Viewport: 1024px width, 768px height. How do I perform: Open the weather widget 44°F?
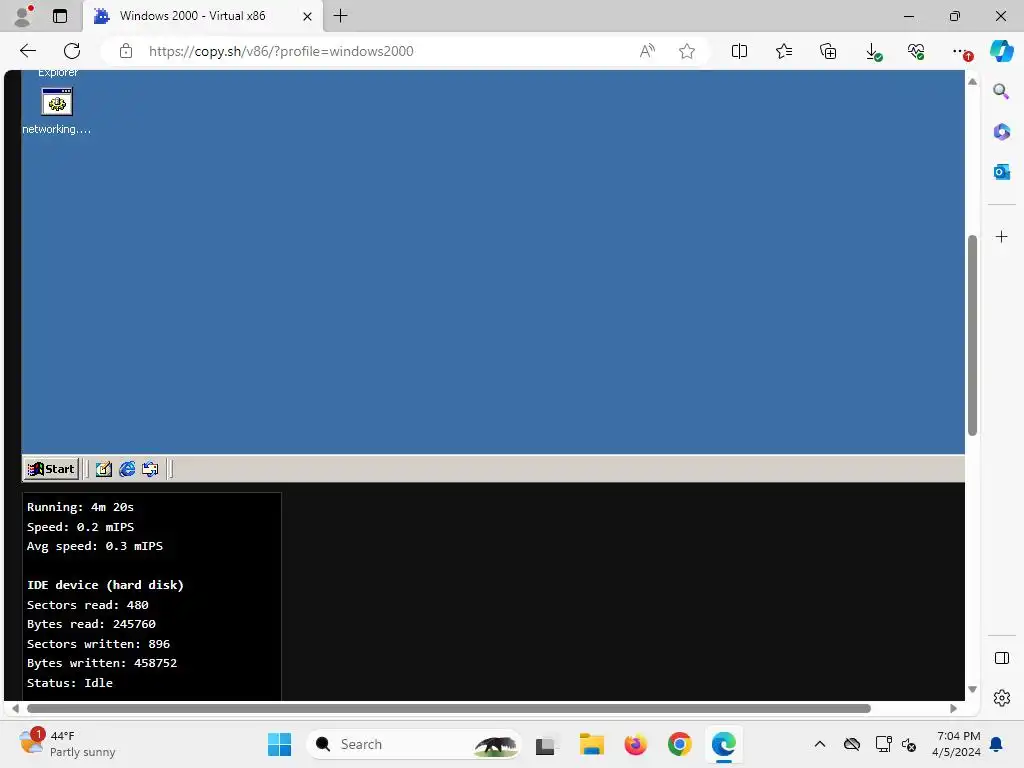click(x=67, y=744)
